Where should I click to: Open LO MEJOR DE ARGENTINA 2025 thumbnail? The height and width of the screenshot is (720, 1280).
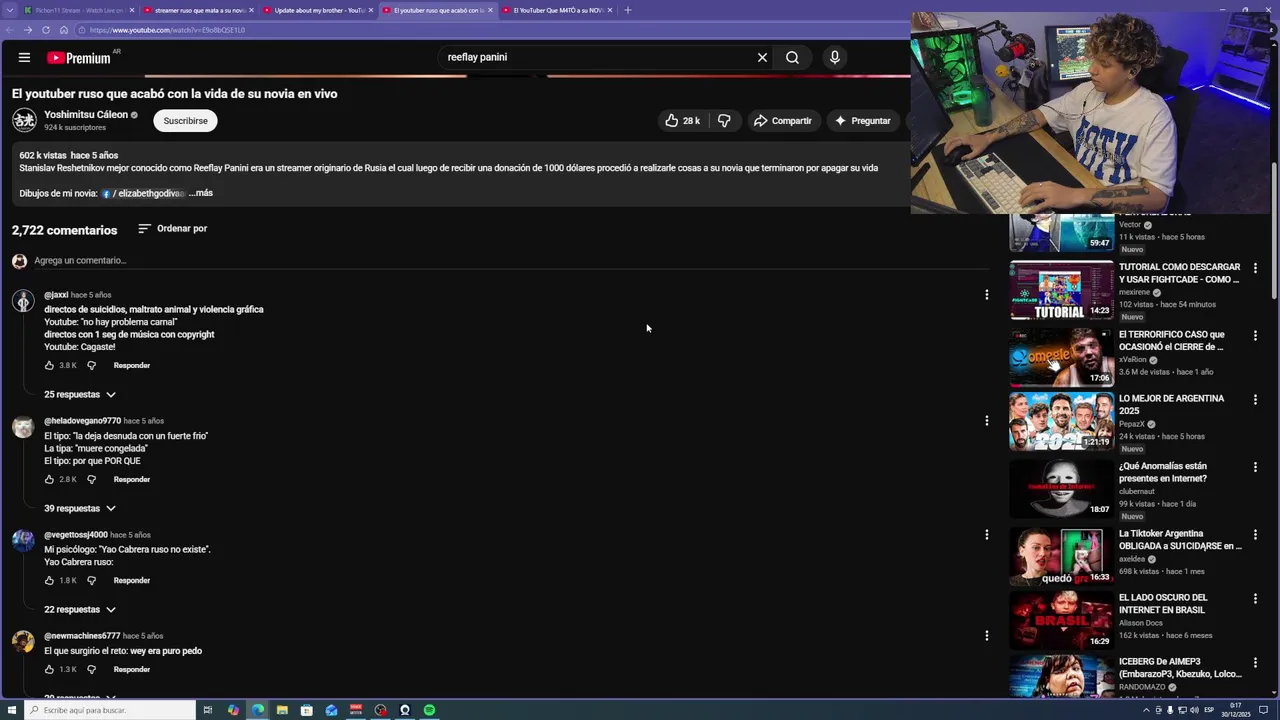click(1061, 421)
